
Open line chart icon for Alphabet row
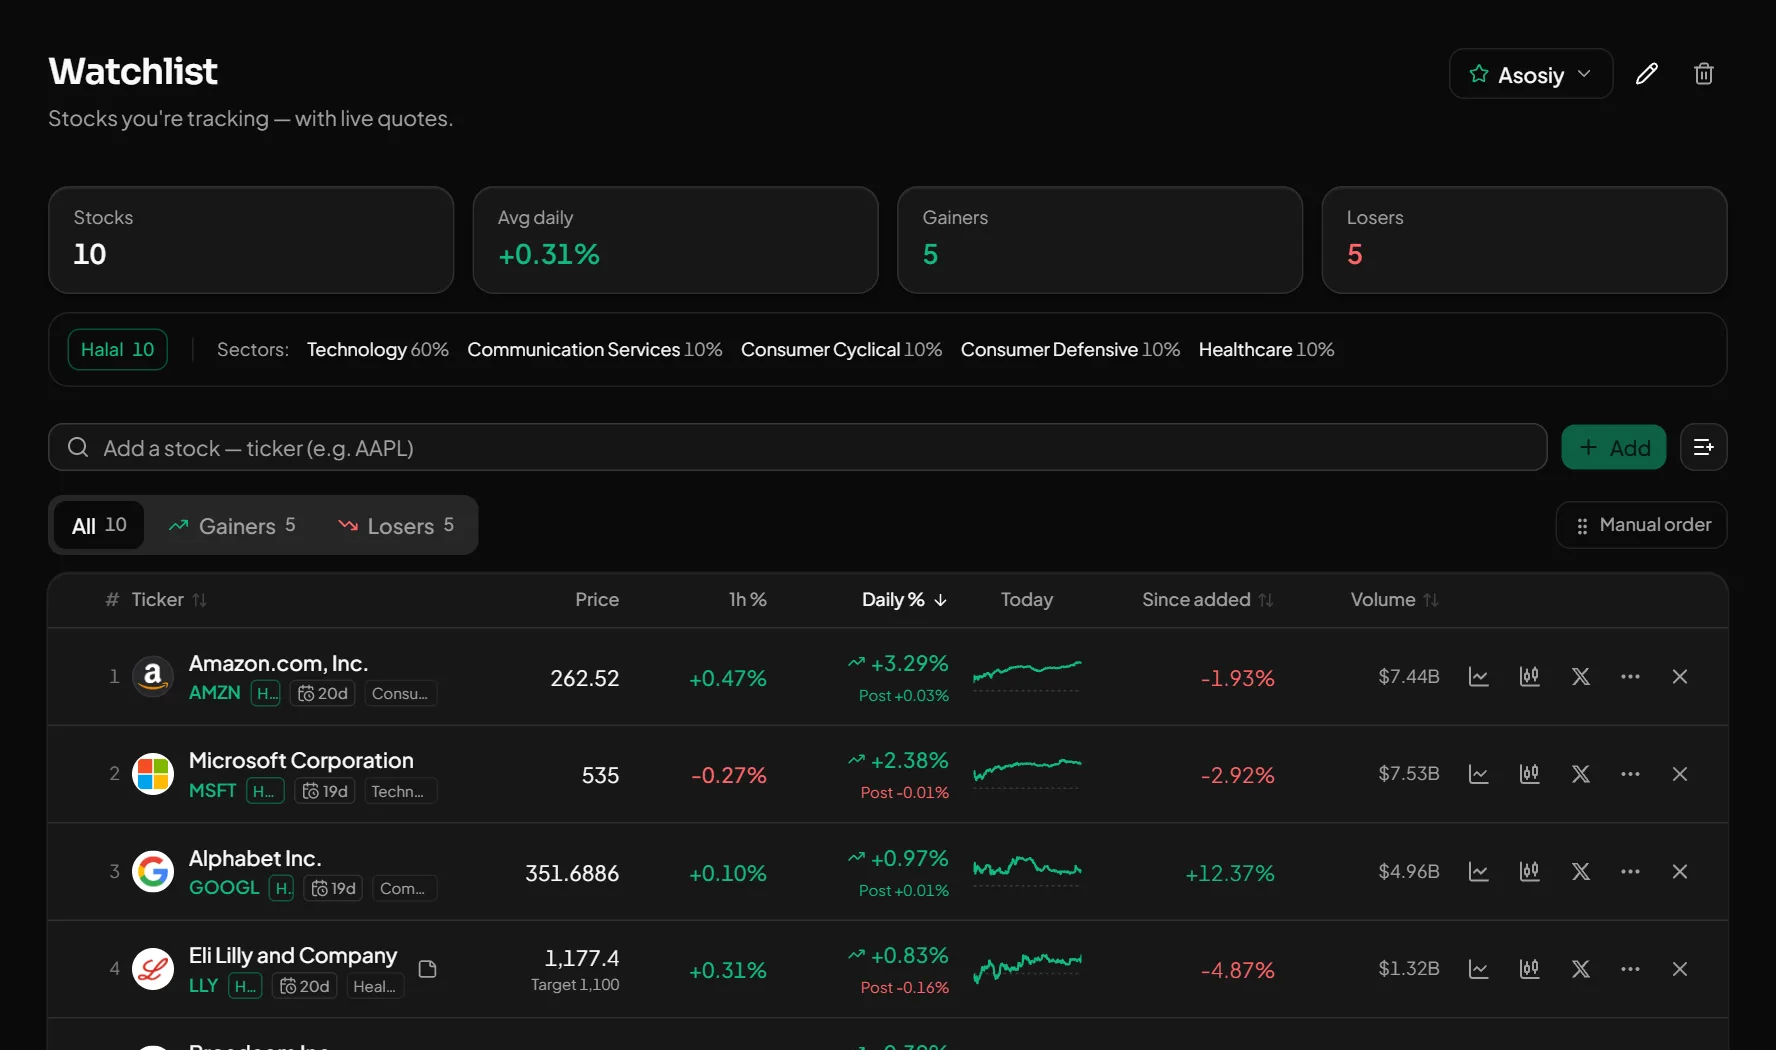(1479, 872)
